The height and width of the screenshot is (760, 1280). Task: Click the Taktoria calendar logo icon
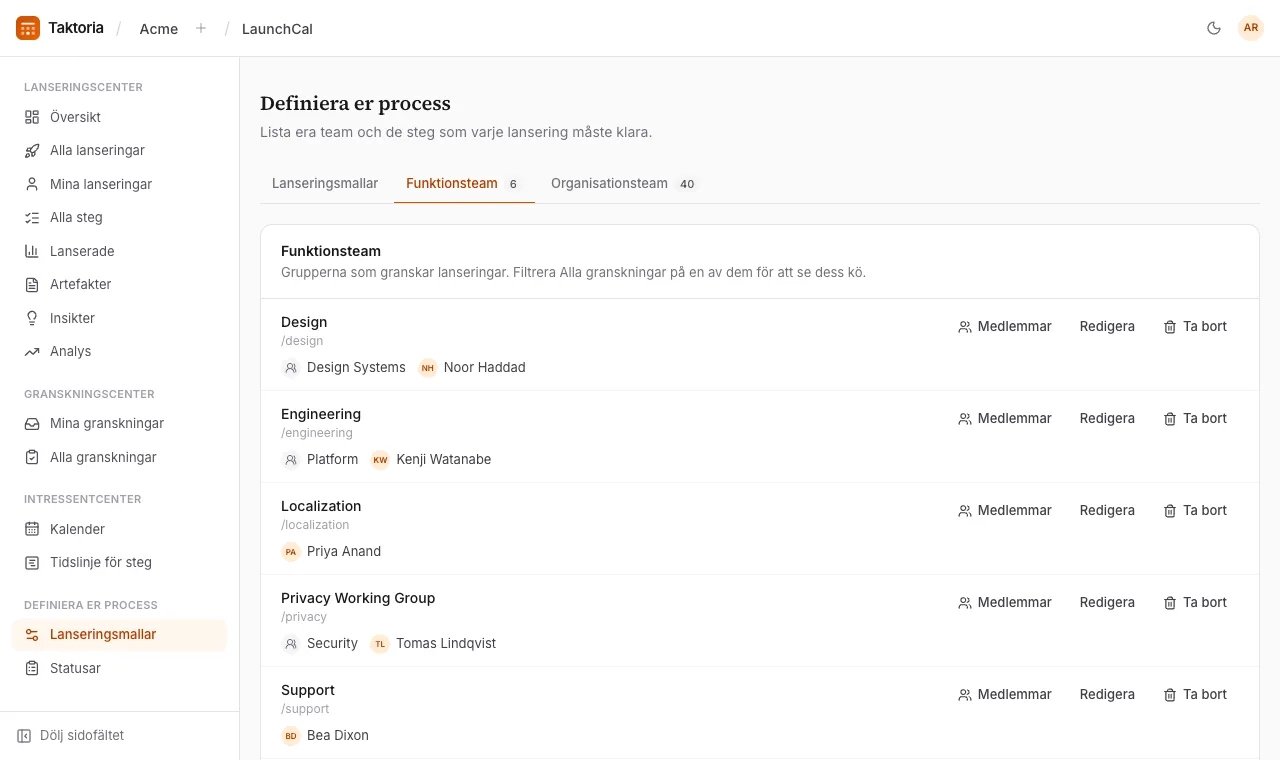pyautogui.click(x=28, y=28)
